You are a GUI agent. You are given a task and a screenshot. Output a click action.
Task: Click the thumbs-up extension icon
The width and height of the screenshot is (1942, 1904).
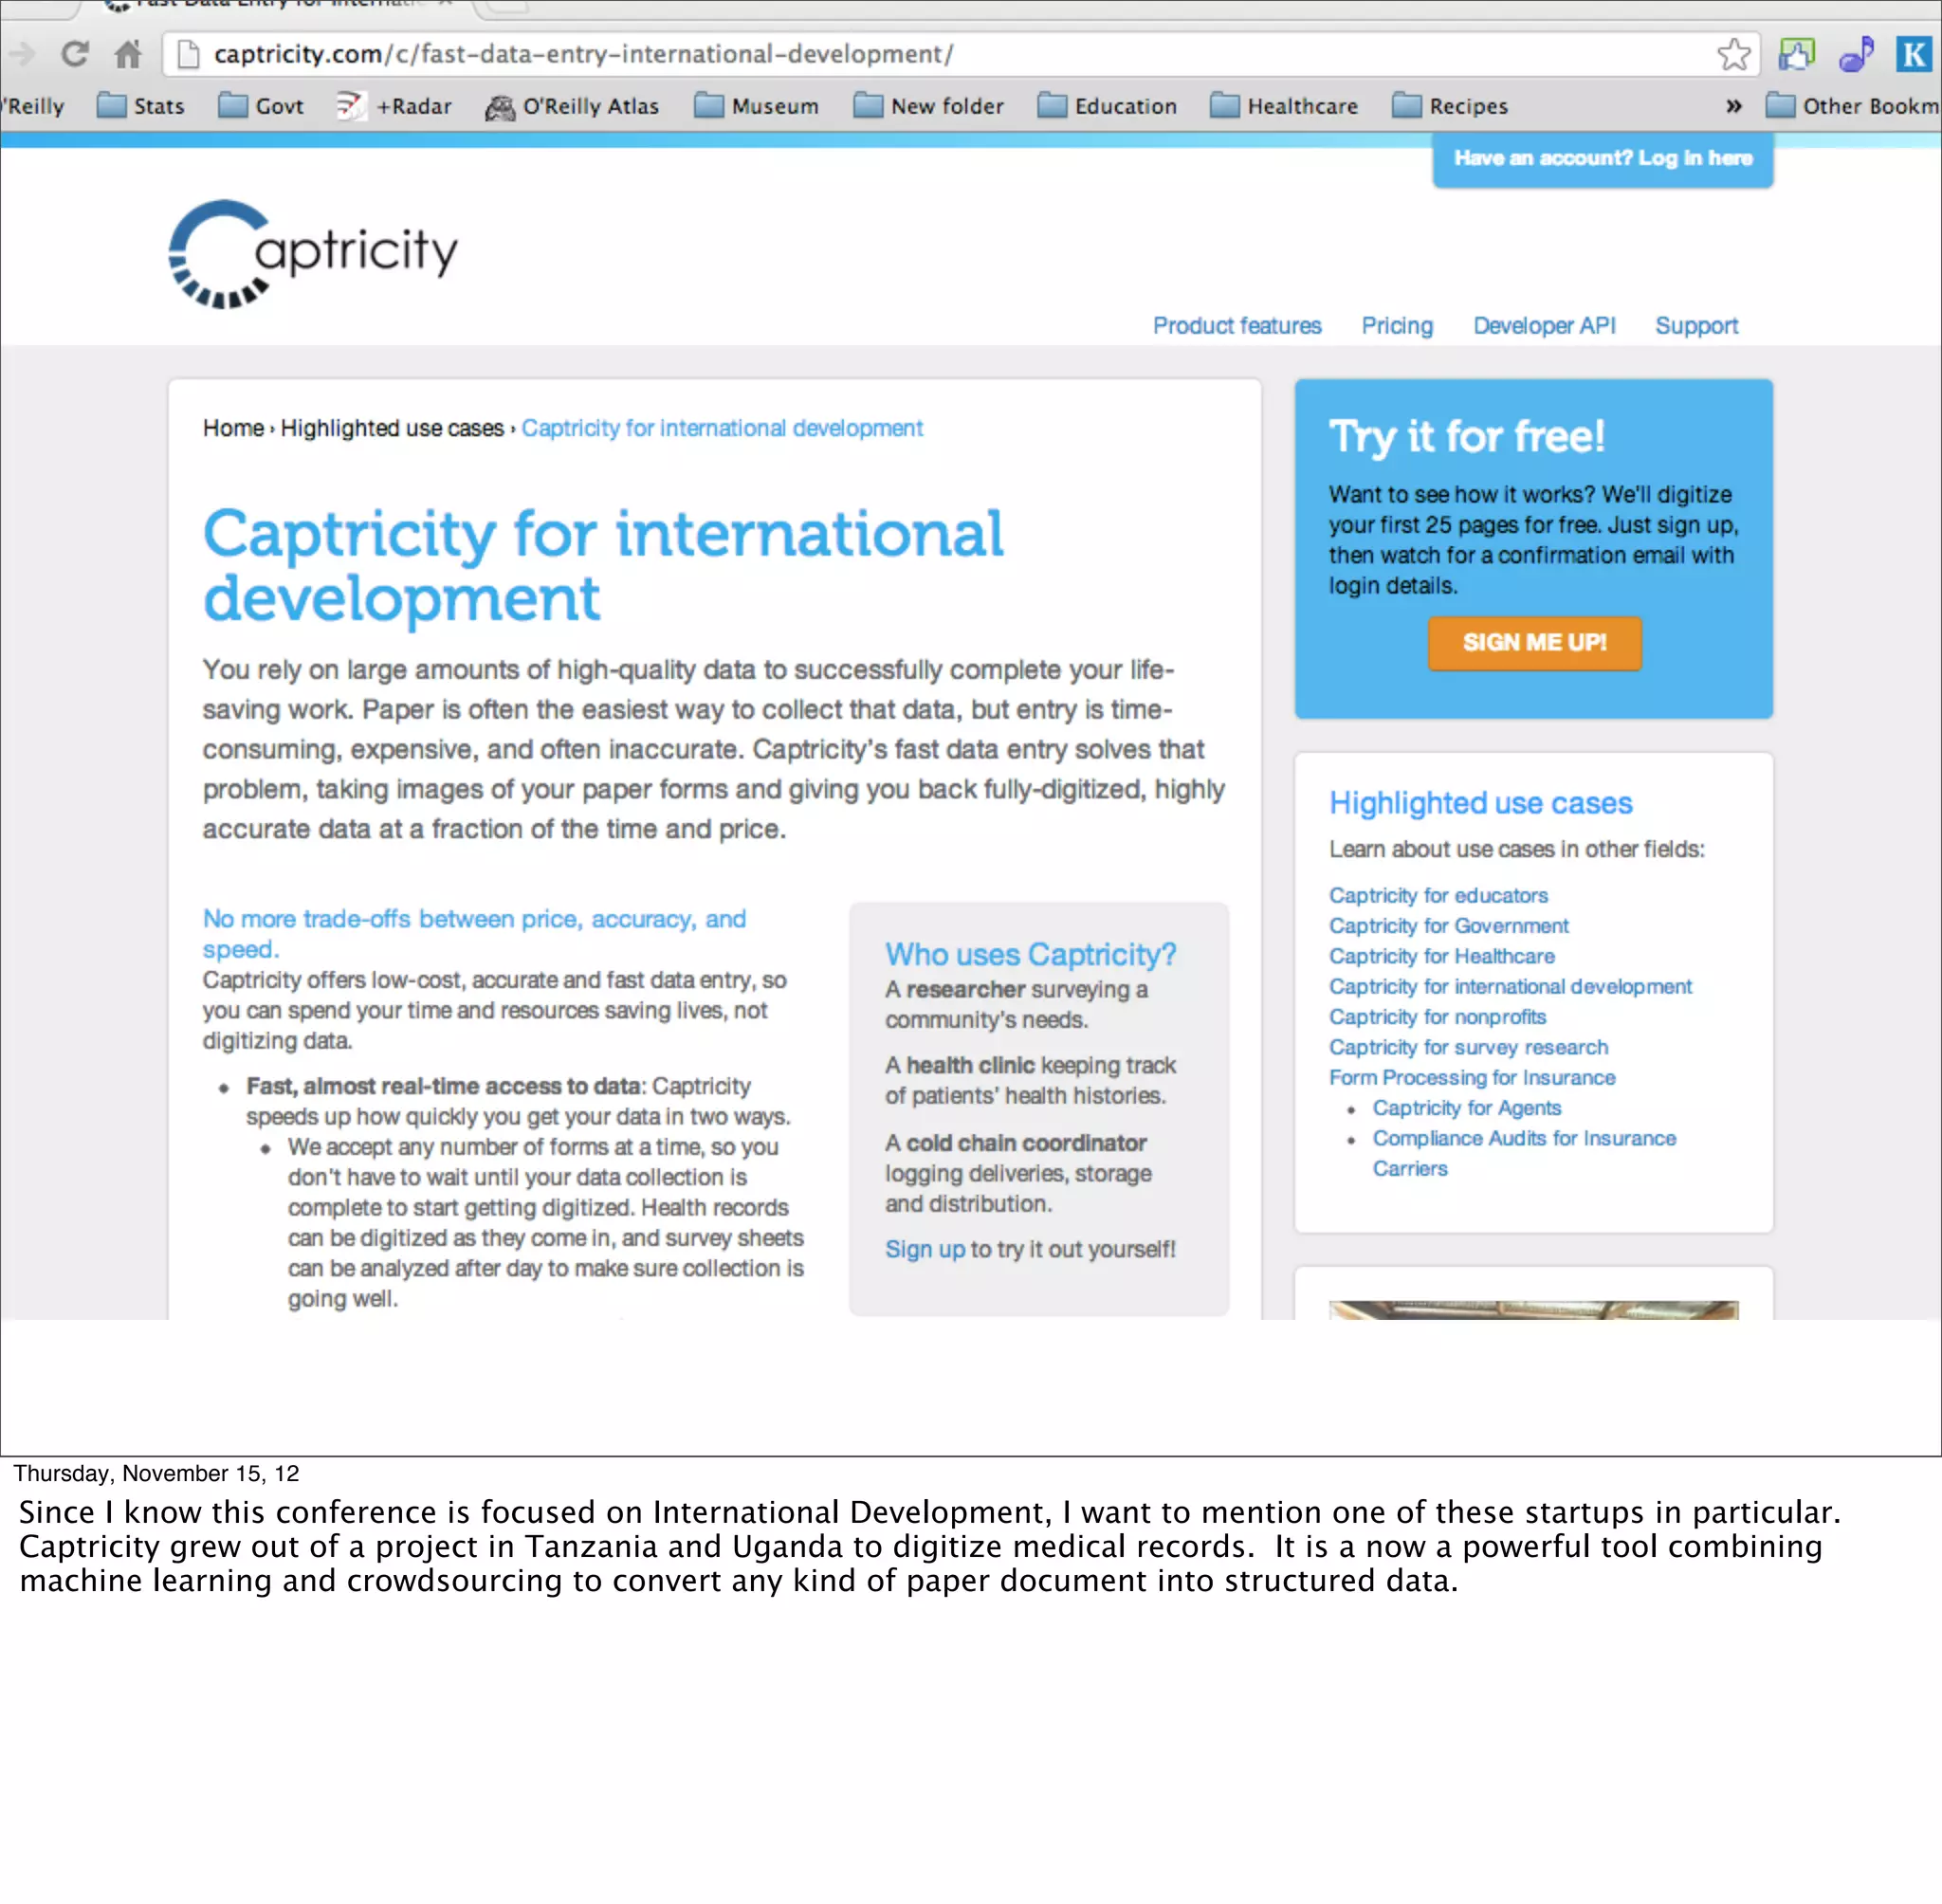1796,54
